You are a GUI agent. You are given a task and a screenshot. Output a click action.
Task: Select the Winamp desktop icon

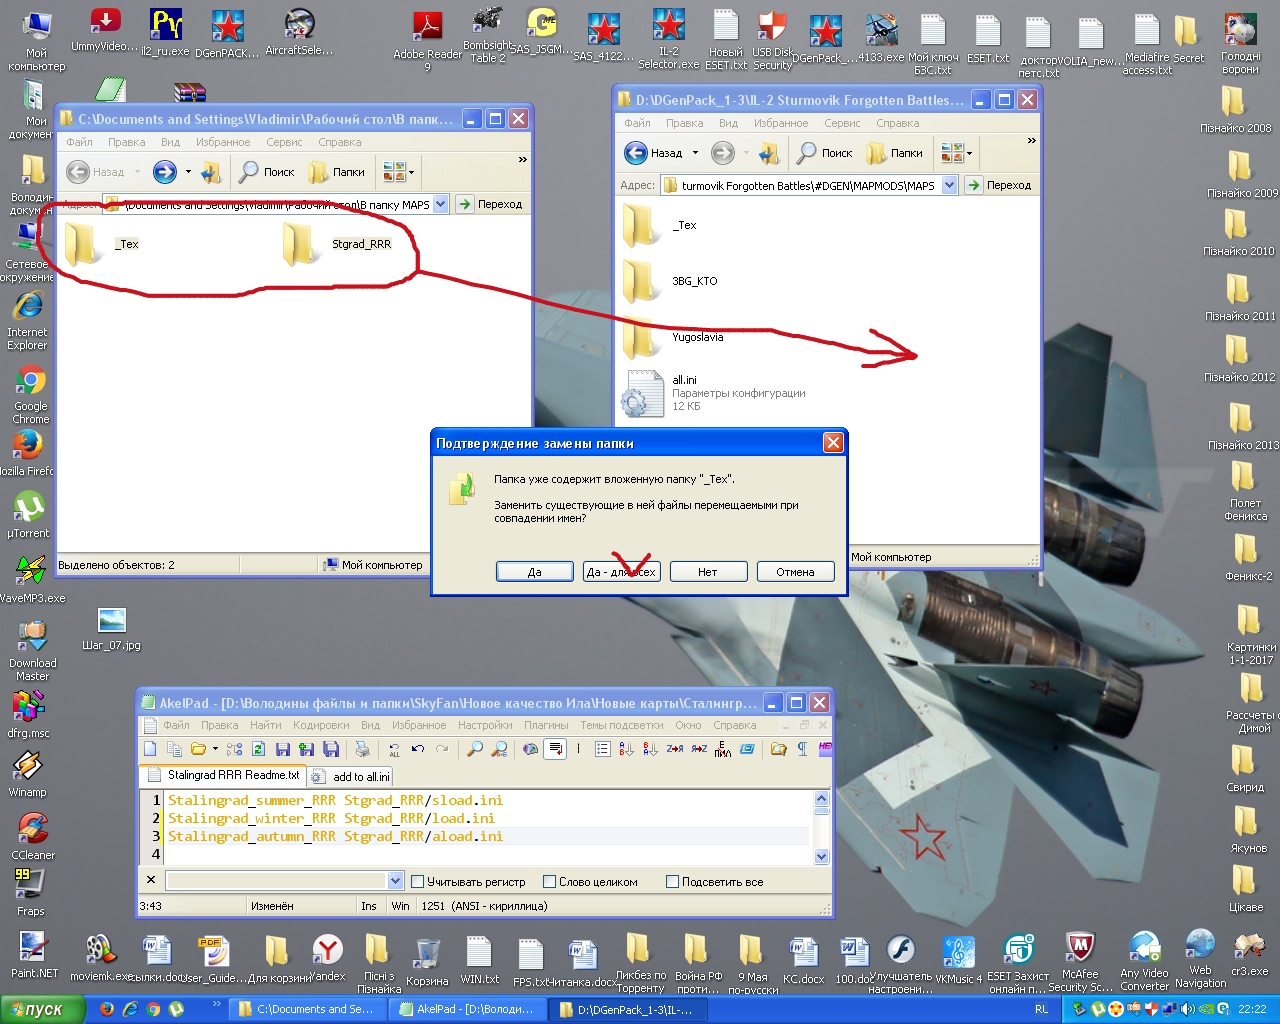27,773
